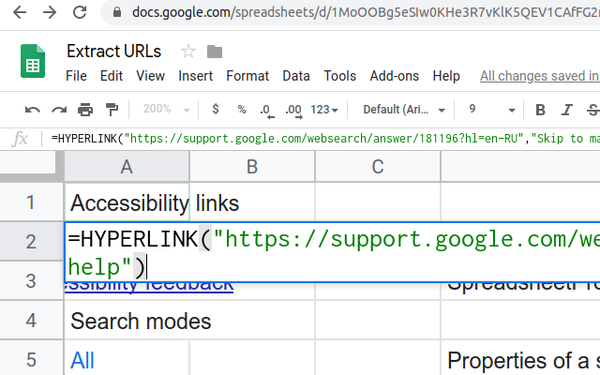This screenshot has width=600, height=375.
Task: Toggle bold formatting
Action: [540, 110]
